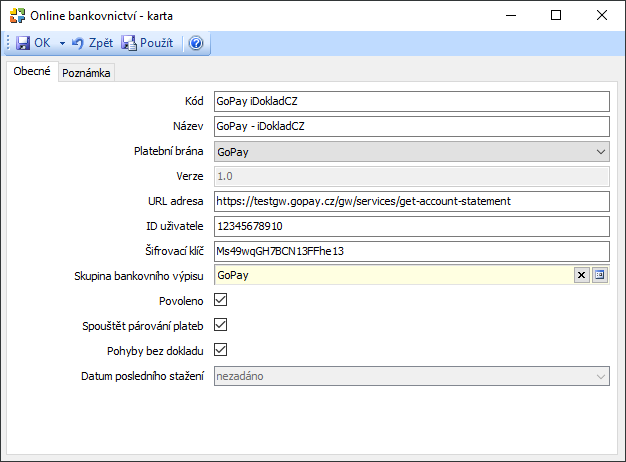Click into the Název input field

(412, 126)
